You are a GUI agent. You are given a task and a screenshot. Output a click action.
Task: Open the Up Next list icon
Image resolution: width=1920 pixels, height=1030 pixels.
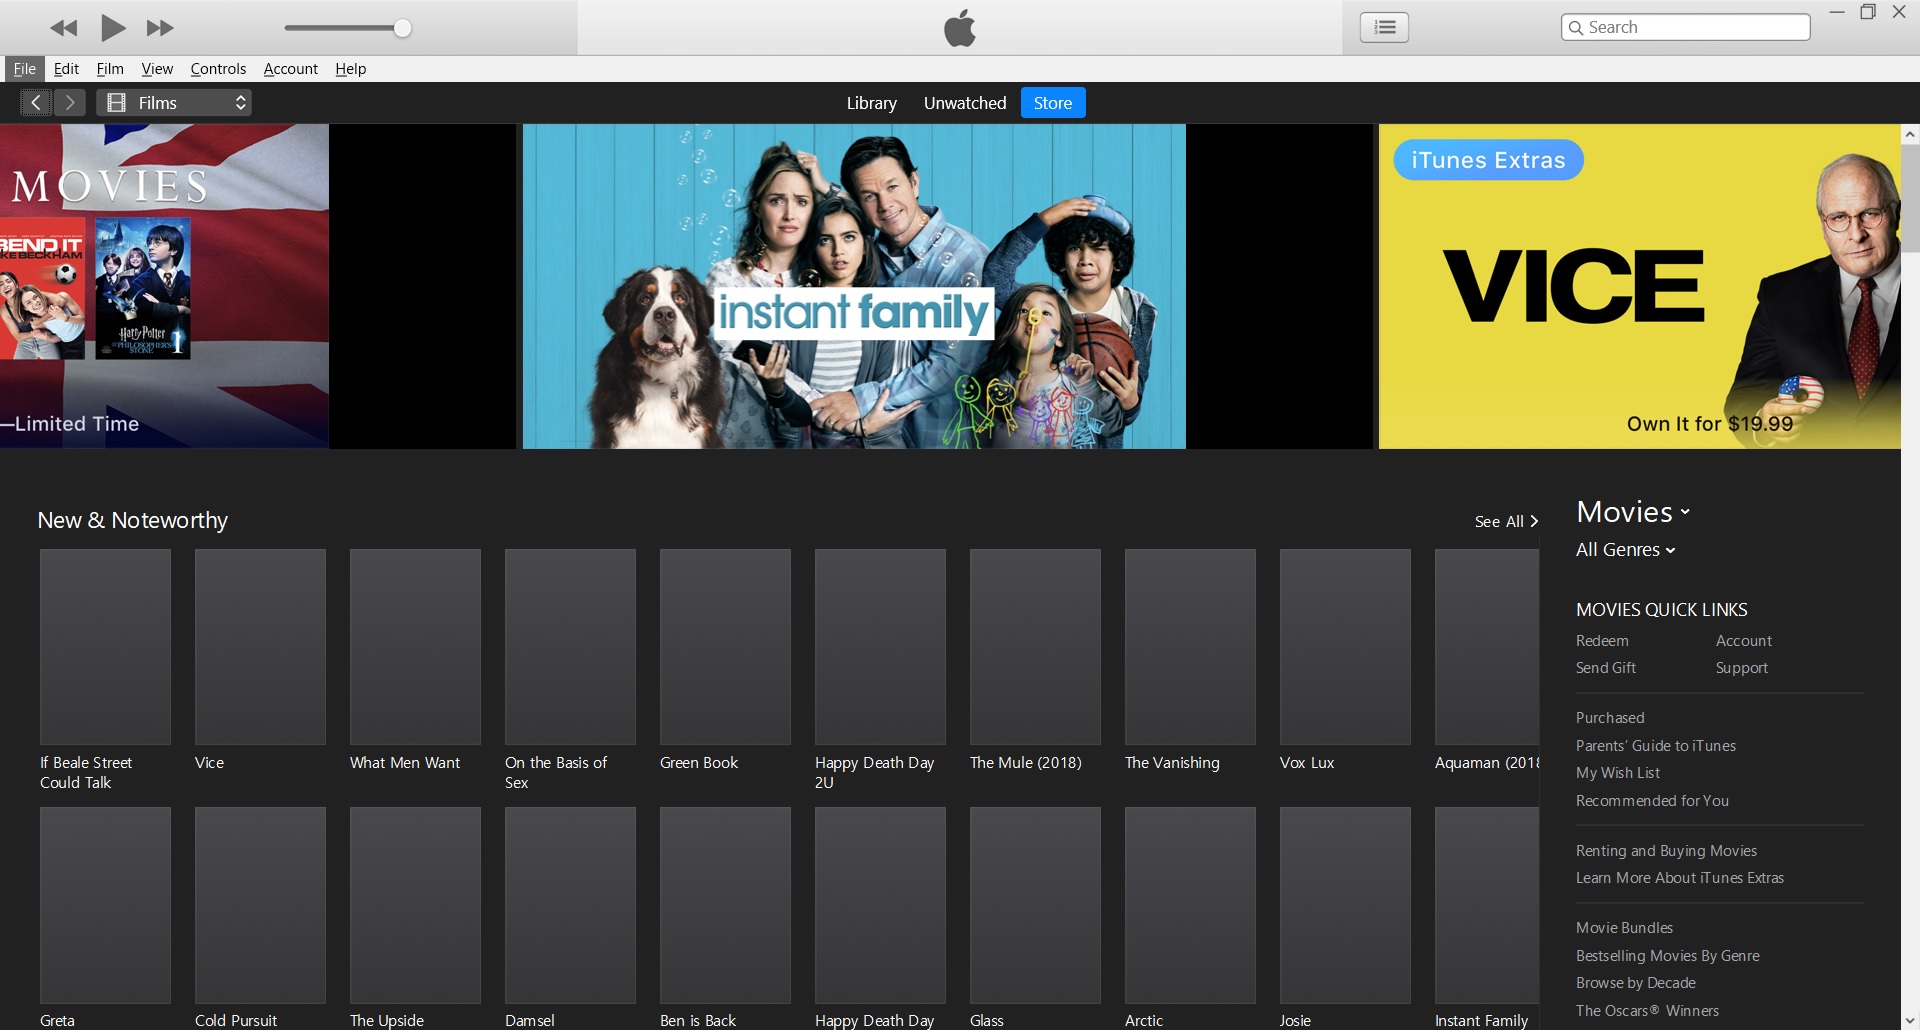pyautogui.click(x=1384, y=27)
